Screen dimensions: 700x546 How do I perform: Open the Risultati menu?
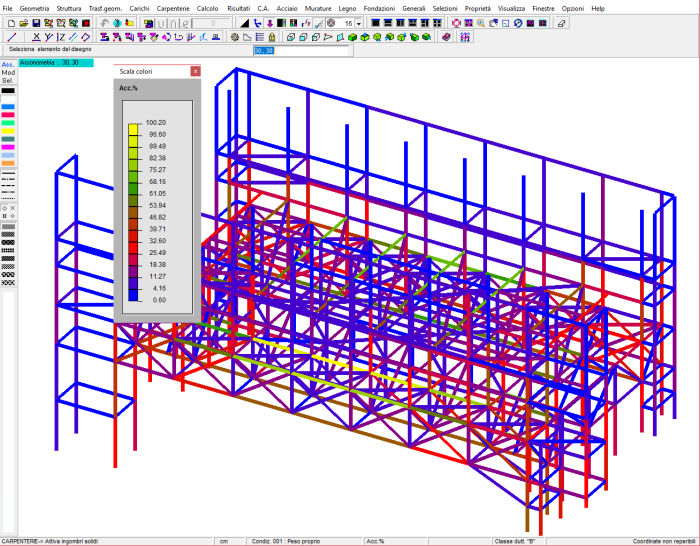(x=238, y=7)
